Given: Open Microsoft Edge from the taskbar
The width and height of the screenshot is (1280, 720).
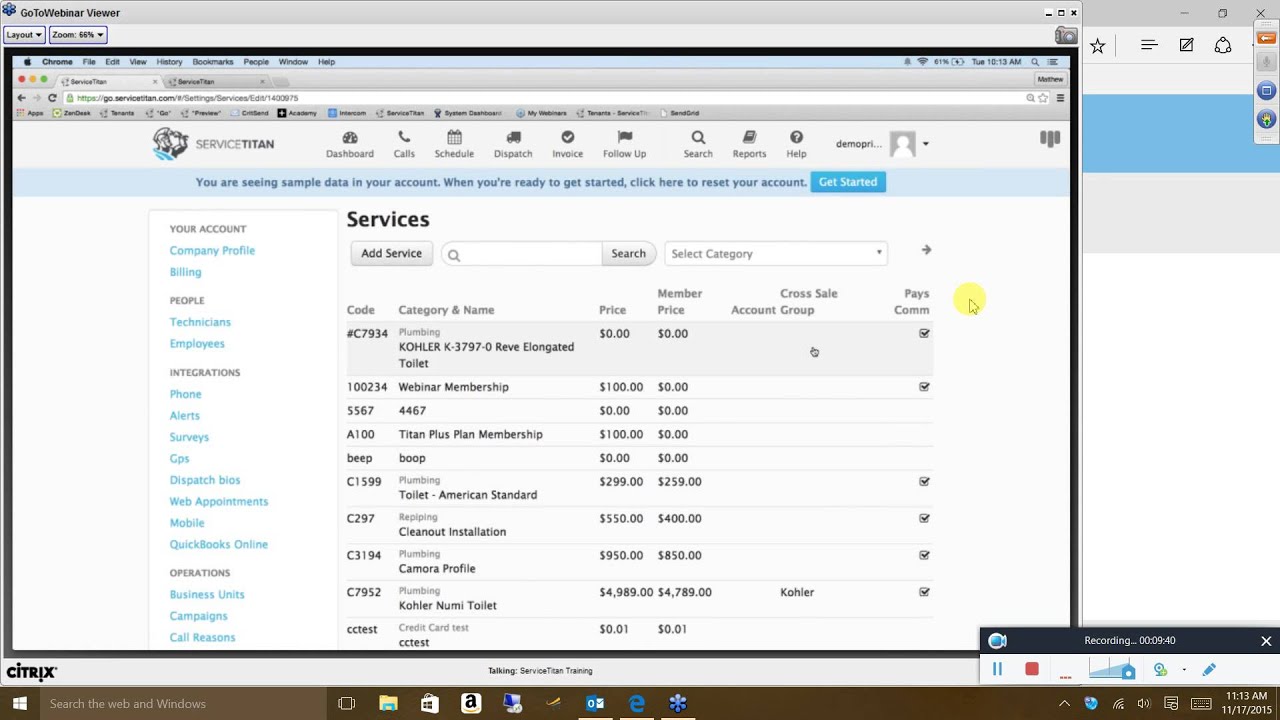Looking at the screenshot, I should point(636,704).
